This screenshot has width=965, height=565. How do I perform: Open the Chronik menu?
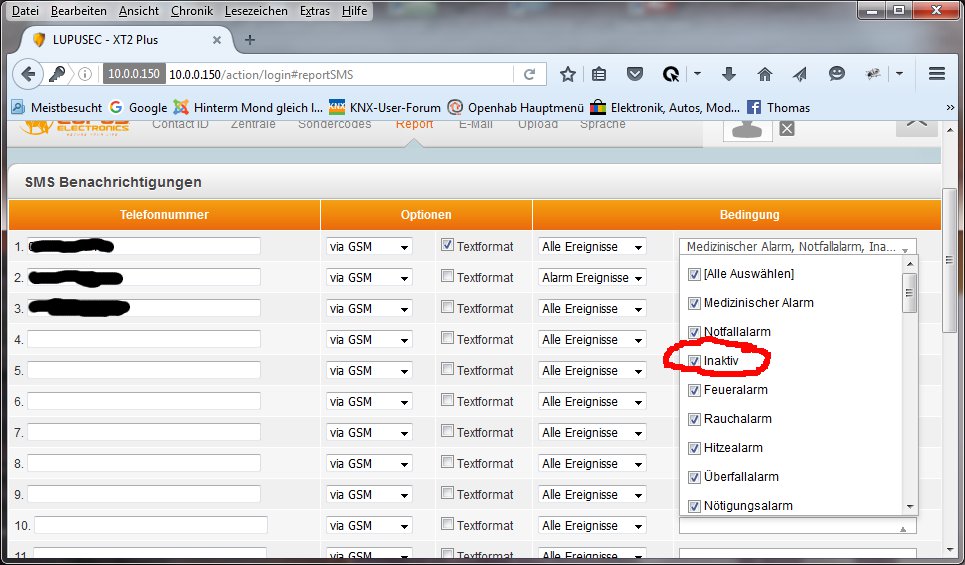pyautogui.click(x=191, y=10)
